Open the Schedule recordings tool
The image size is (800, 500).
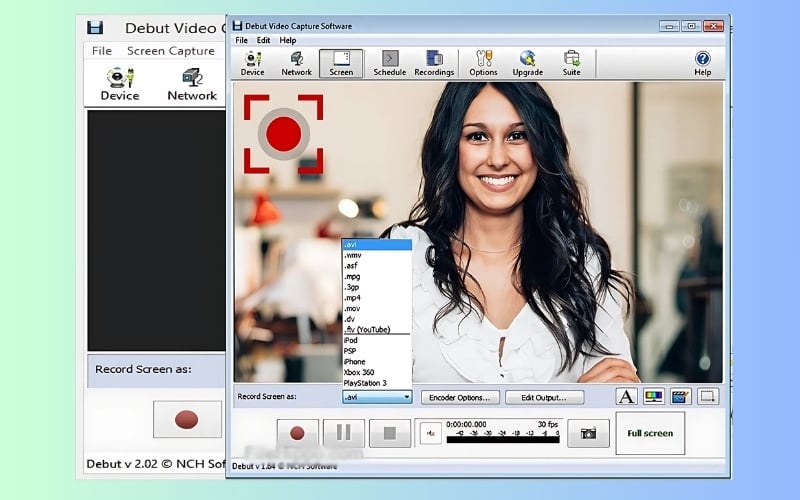(389, 64)
